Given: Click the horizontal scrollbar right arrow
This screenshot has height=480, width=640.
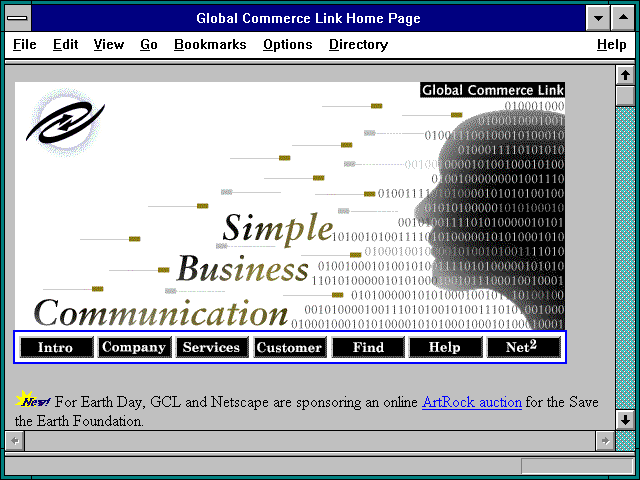Looking at the screenshot, I should coord(605,440).
